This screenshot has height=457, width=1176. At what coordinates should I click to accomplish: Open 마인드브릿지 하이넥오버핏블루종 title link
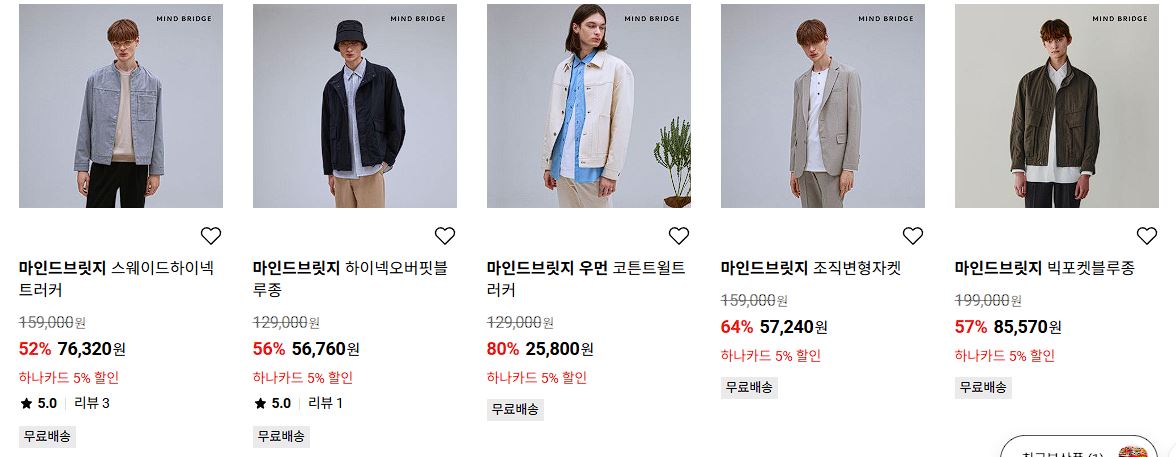tap(350, 278)
